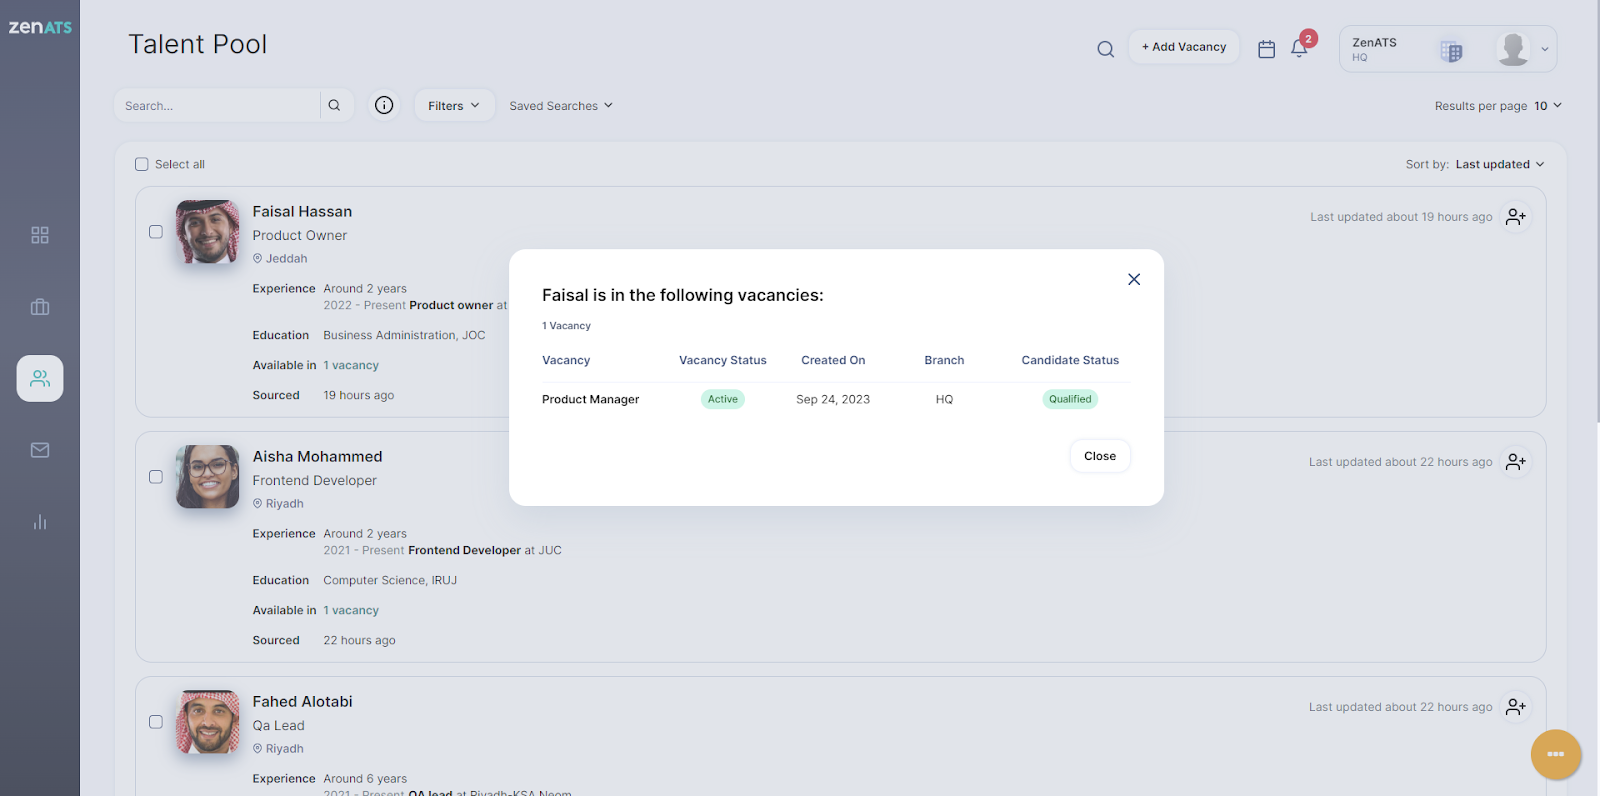Click the Vacancy Status column header
The width and height of the screenshot is (1600, 796).
723,360
